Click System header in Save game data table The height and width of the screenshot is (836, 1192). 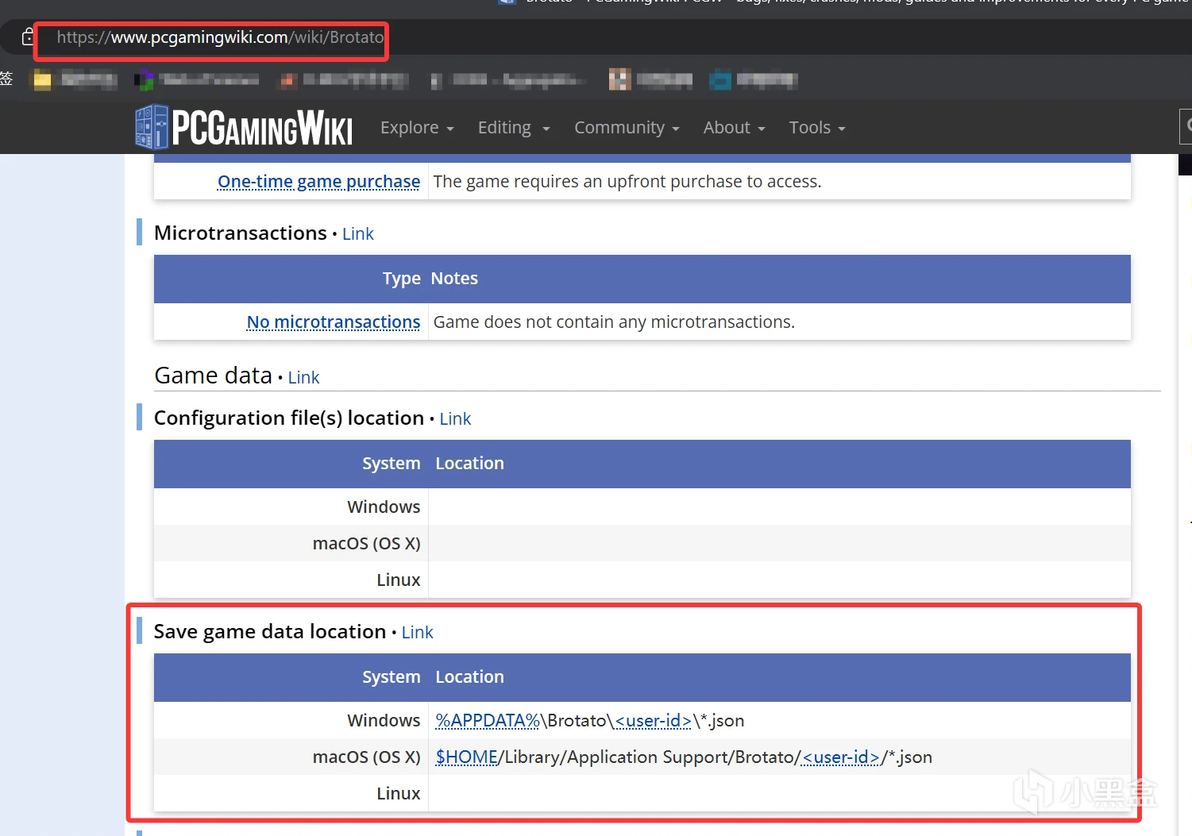click(x=392, y=677)
